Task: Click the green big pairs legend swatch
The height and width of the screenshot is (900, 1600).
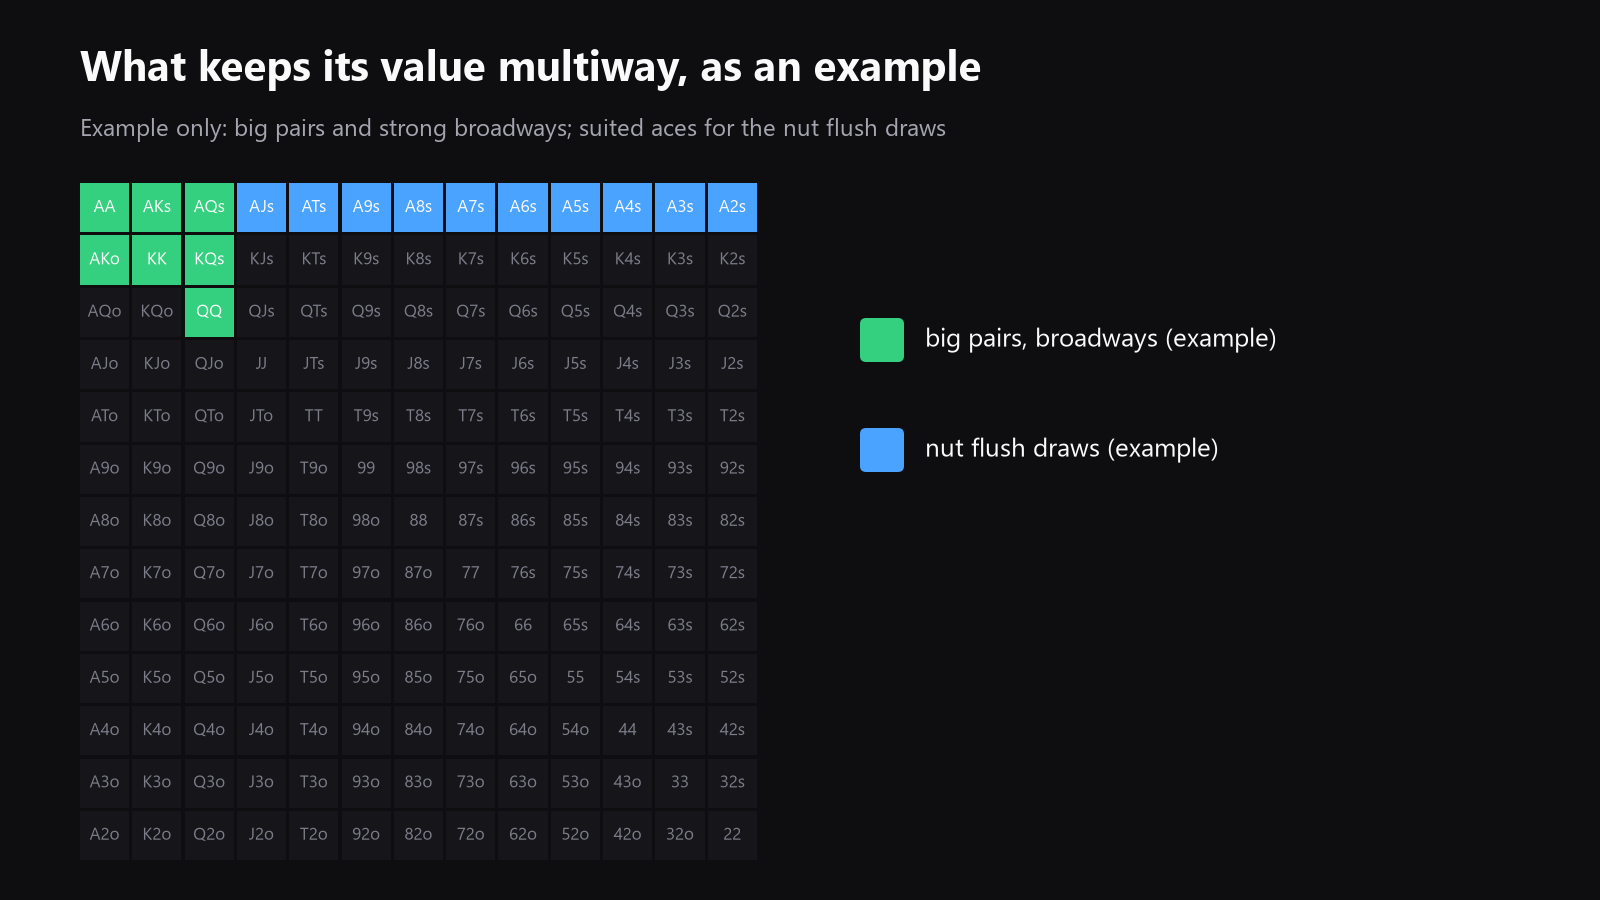Action: click(x=882, y=340)
